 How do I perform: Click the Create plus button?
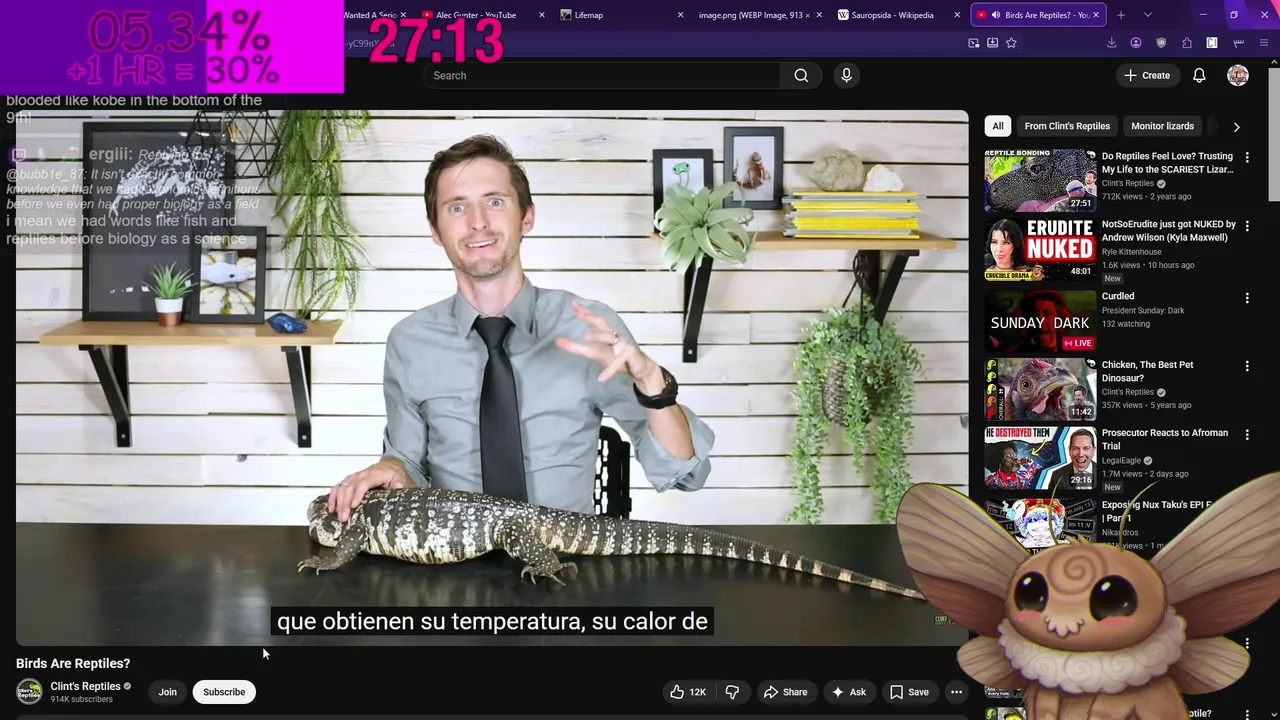(x=1146, y=75)
